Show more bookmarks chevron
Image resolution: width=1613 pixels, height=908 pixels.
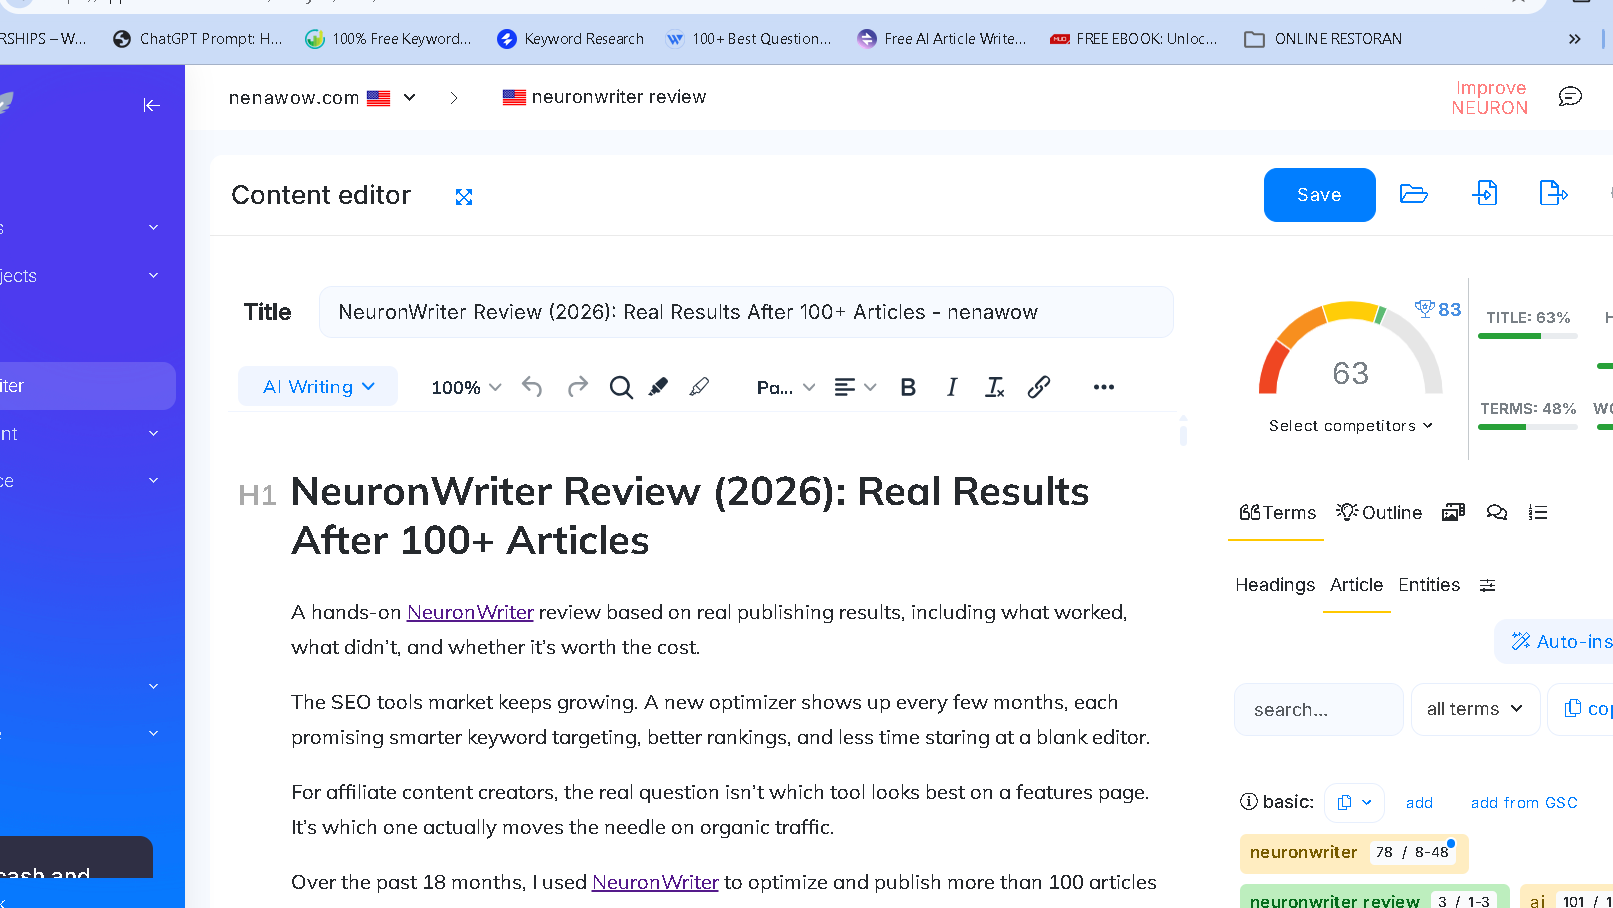pyautogui.click(x=1575, y=39)
